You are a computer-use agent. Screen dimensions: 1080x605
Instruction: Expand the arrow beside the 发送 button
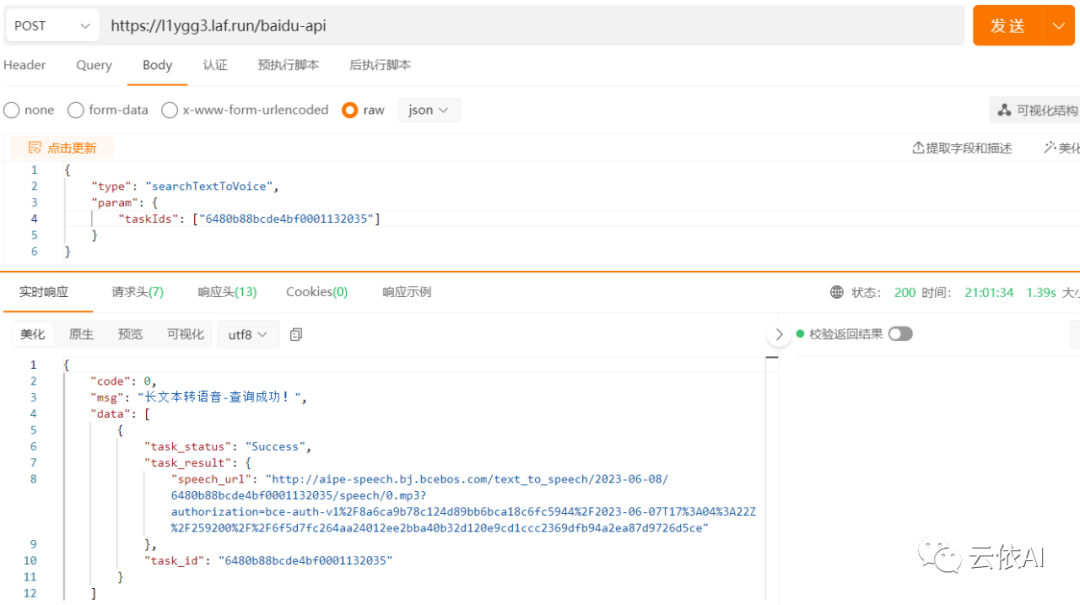(x=1059, y=25)
